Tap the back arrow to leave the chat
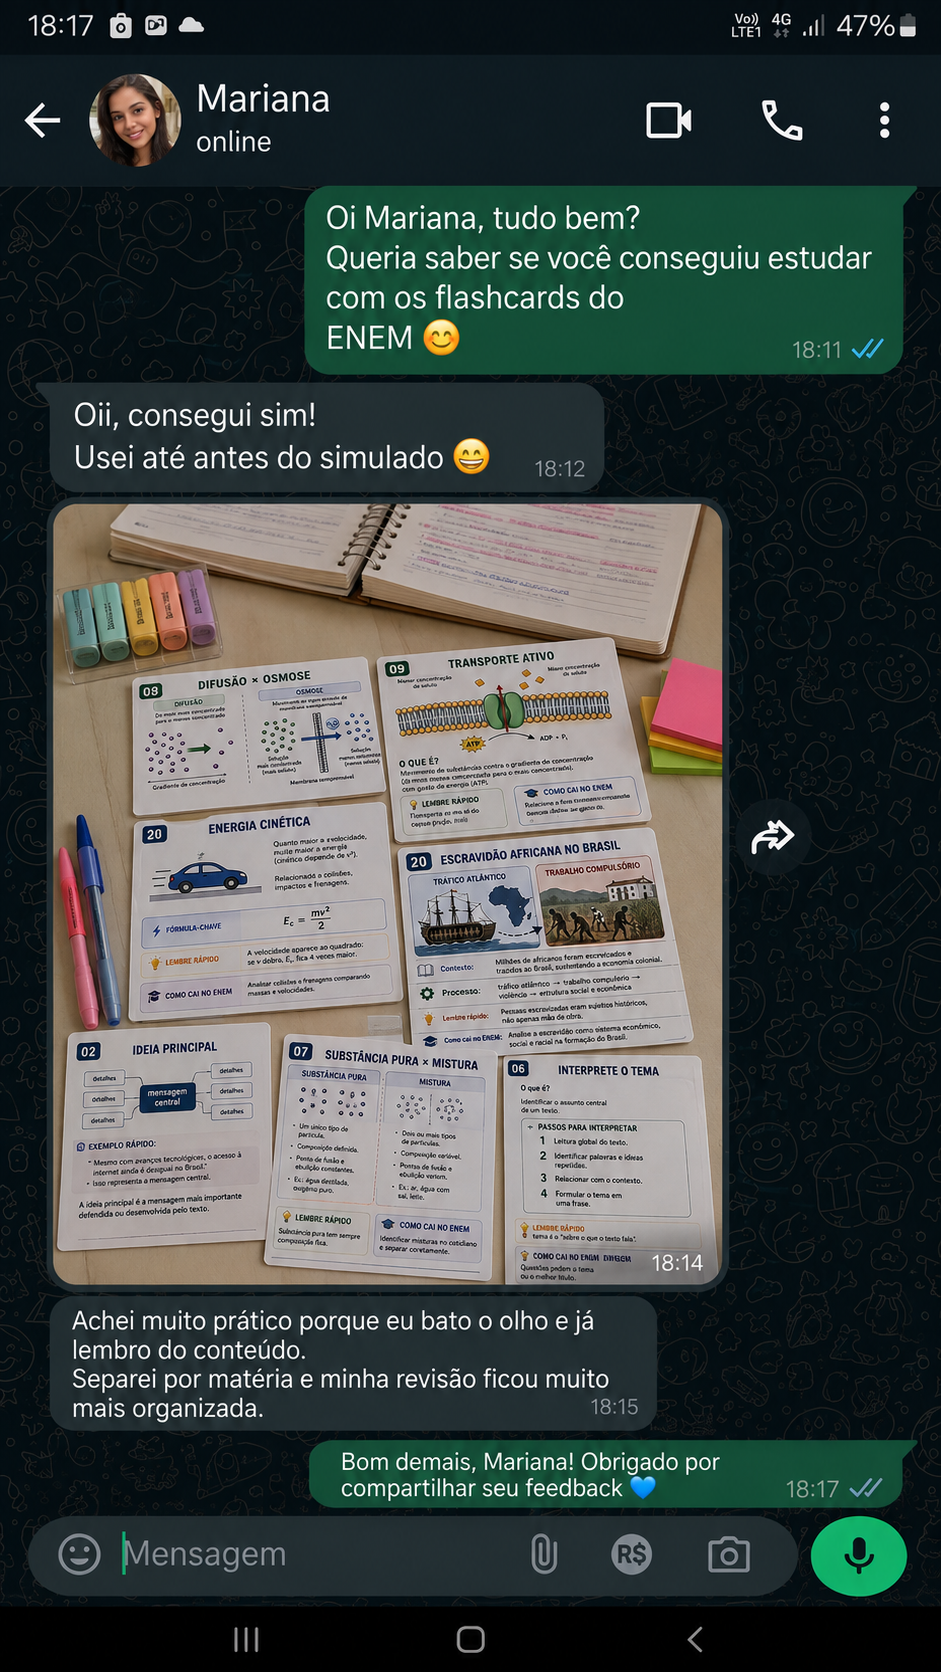 pos(42,121)
